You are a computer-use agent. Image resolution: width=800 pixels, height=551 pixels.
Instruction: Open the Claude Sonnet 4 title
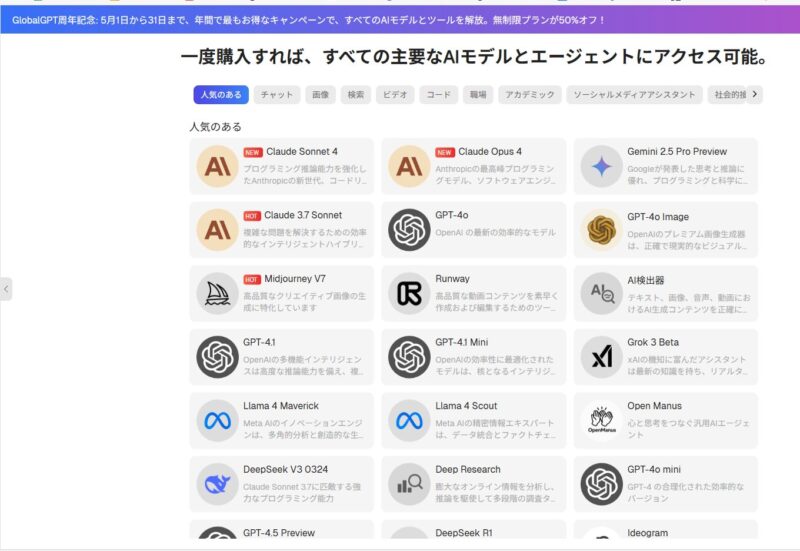pyautogui.click(x=302, y=152)
